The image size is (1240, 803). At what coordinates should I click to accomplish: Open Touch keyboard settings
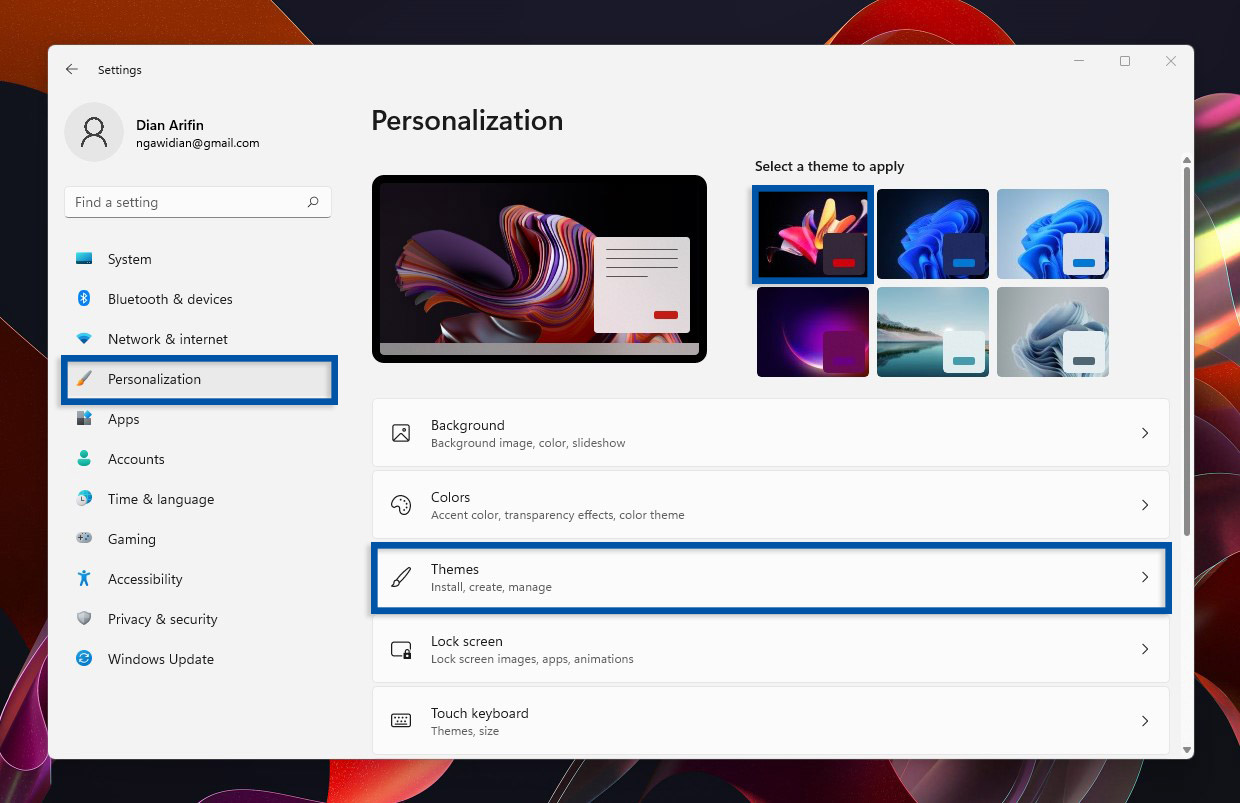point(1145,721)
